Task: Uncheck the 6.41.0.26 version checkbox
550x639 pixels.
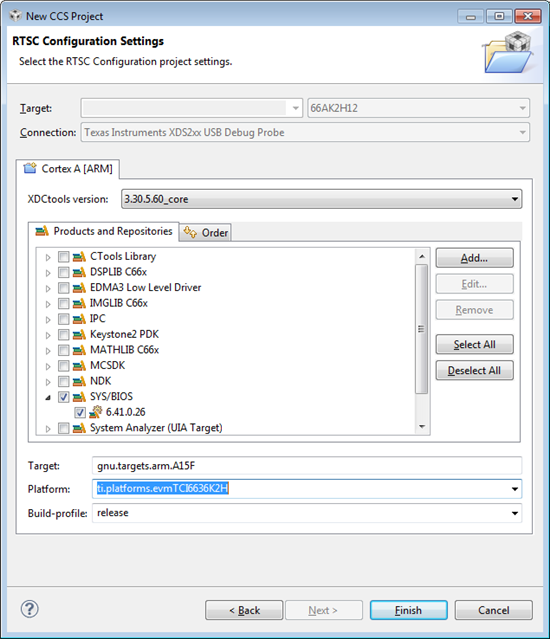Action: click(80, 412)
